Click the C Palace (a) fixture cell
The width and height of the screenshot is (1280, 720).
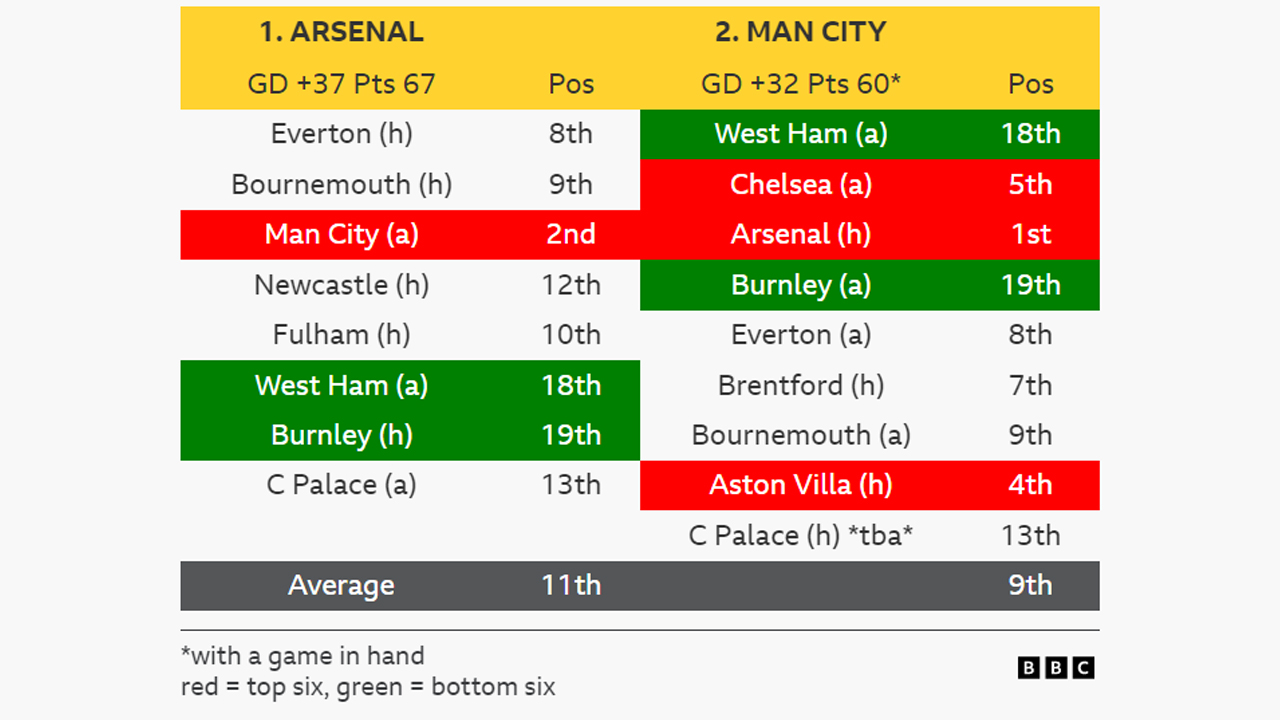tap(341, 485)
